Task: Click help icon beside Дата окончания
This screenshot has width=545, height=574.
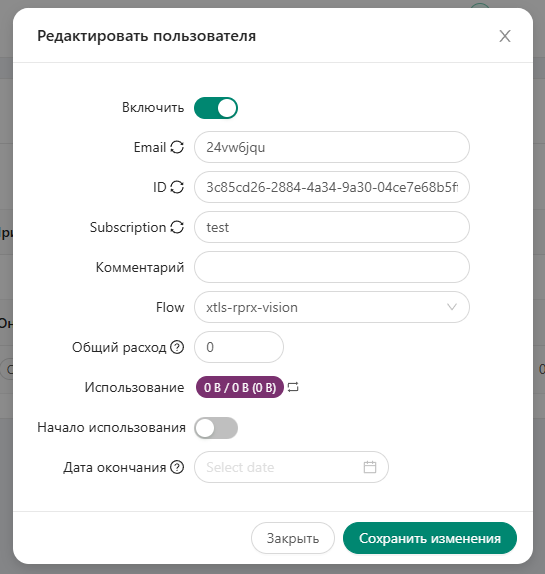Action: (178, 467)
